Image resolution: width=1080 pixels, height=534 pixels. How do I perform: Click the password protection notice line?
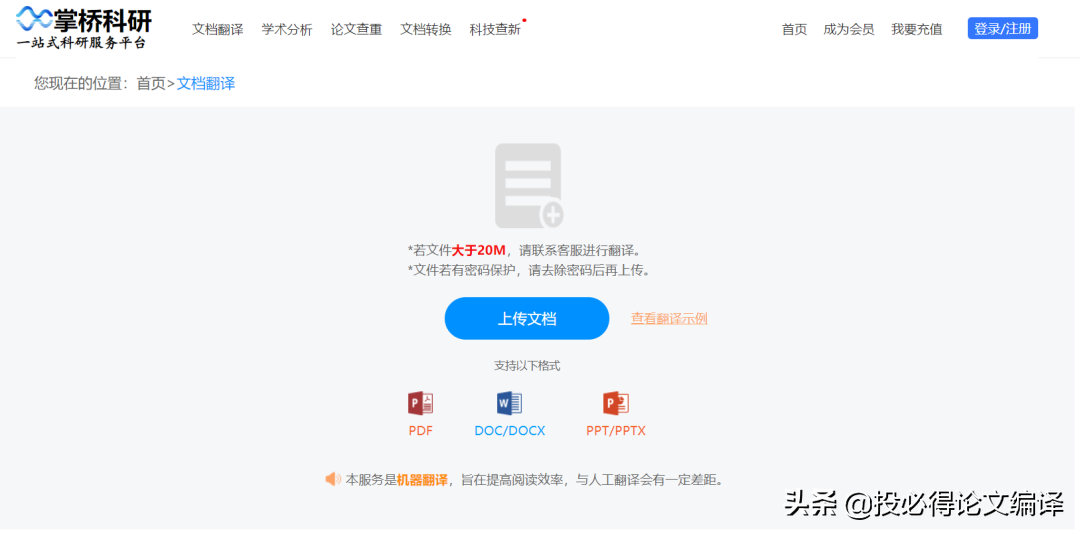click(x=529, y=270)
